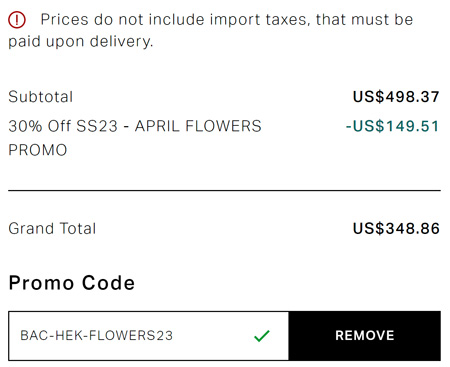Screen dimensions: 450x367
Task: Click the -US$149.51 discount amount
Action: click(393, 126)
